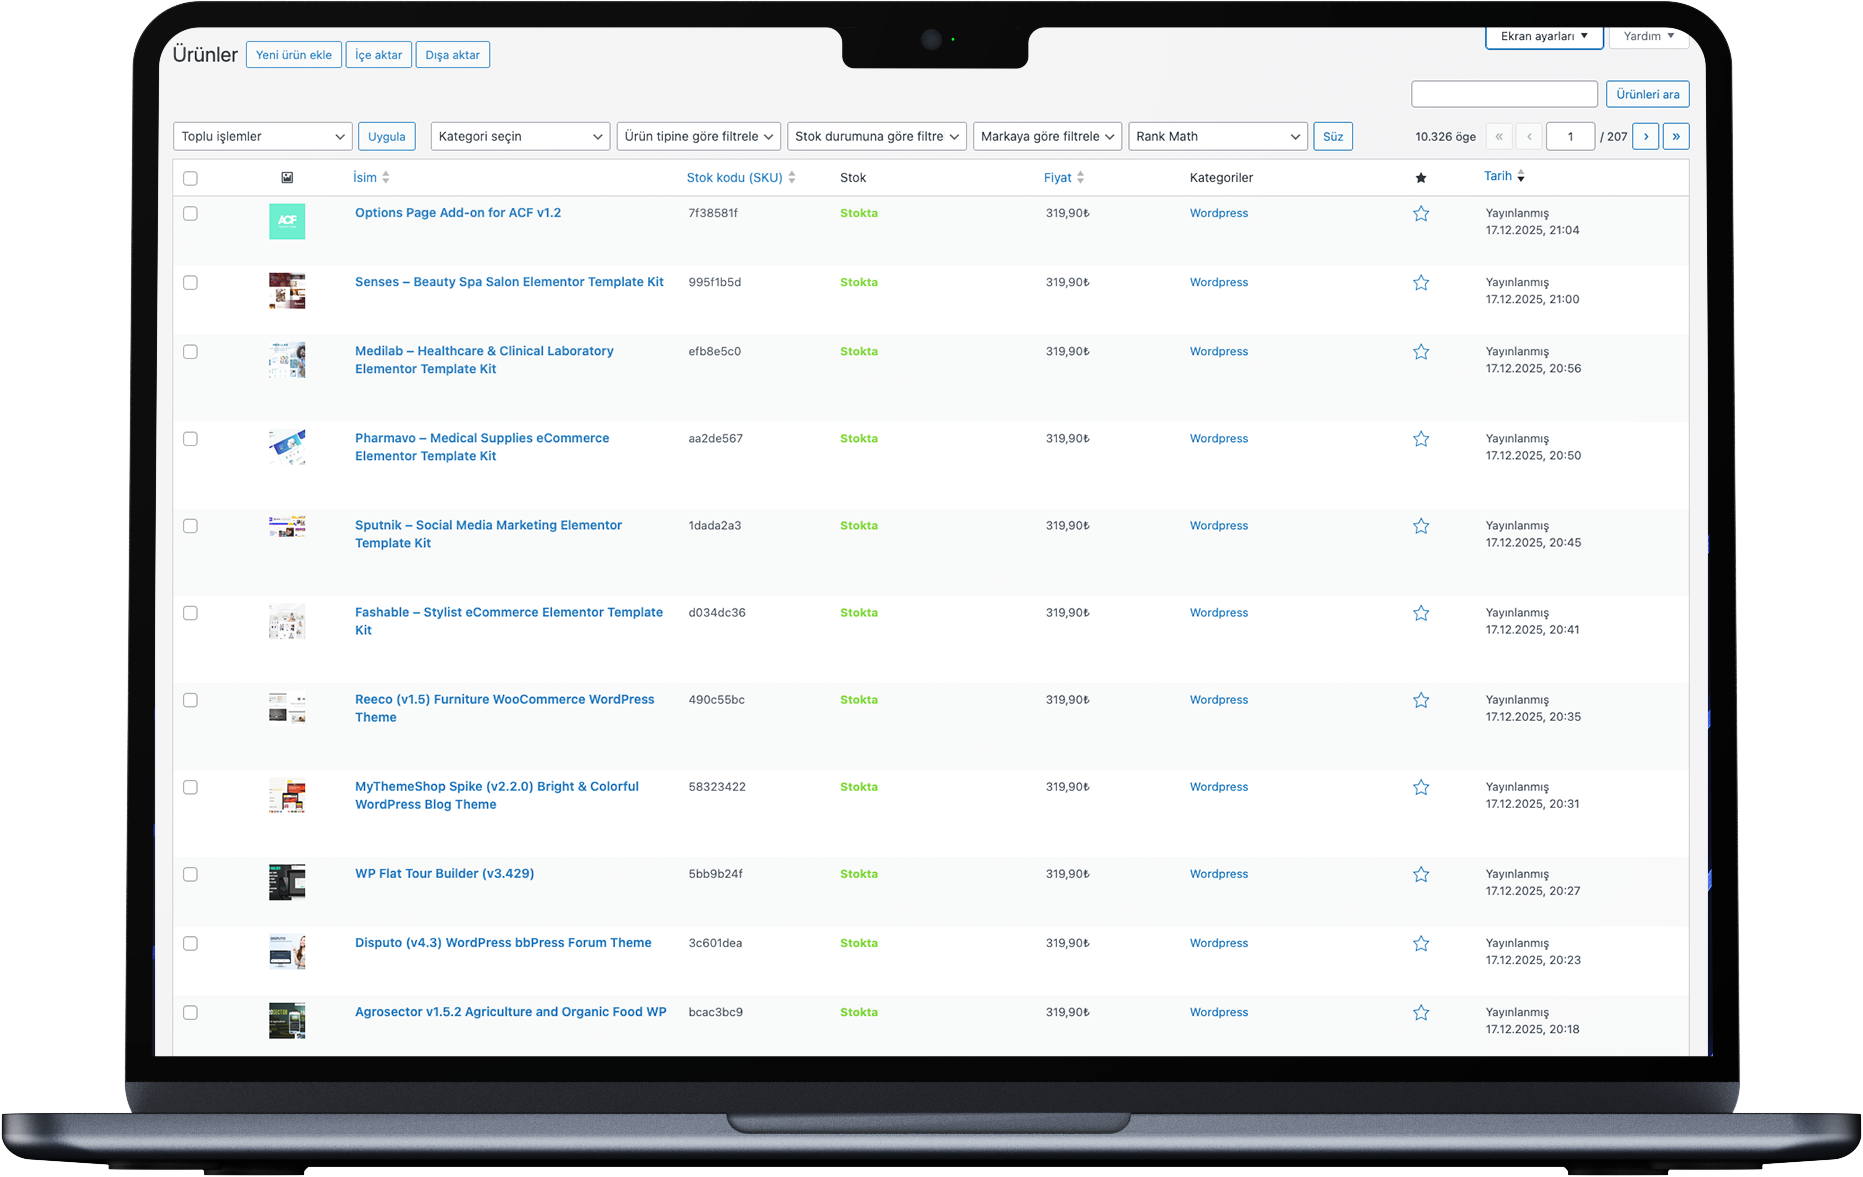This screenshot has height=1177, width=1863.
Task: Open the Toplu işlemler bulk actions dropdown
Action: 263,137
